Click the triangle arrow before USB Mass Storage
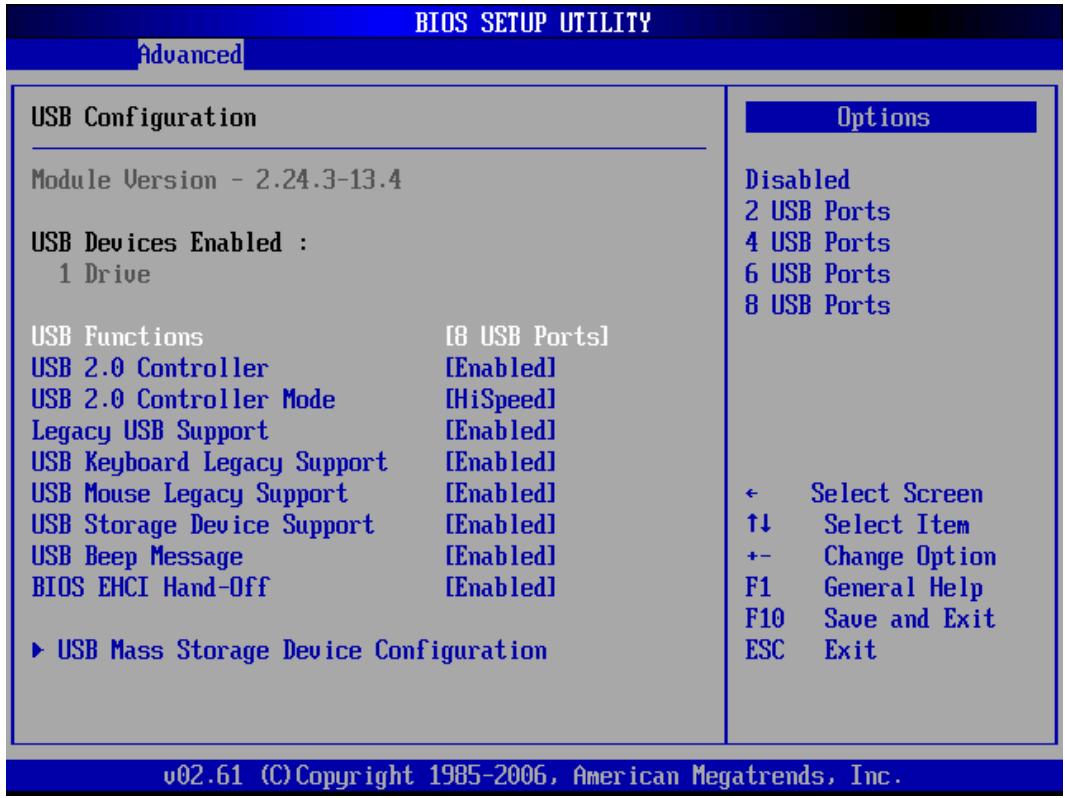The image size is (1065, 798). coord(39,651)
